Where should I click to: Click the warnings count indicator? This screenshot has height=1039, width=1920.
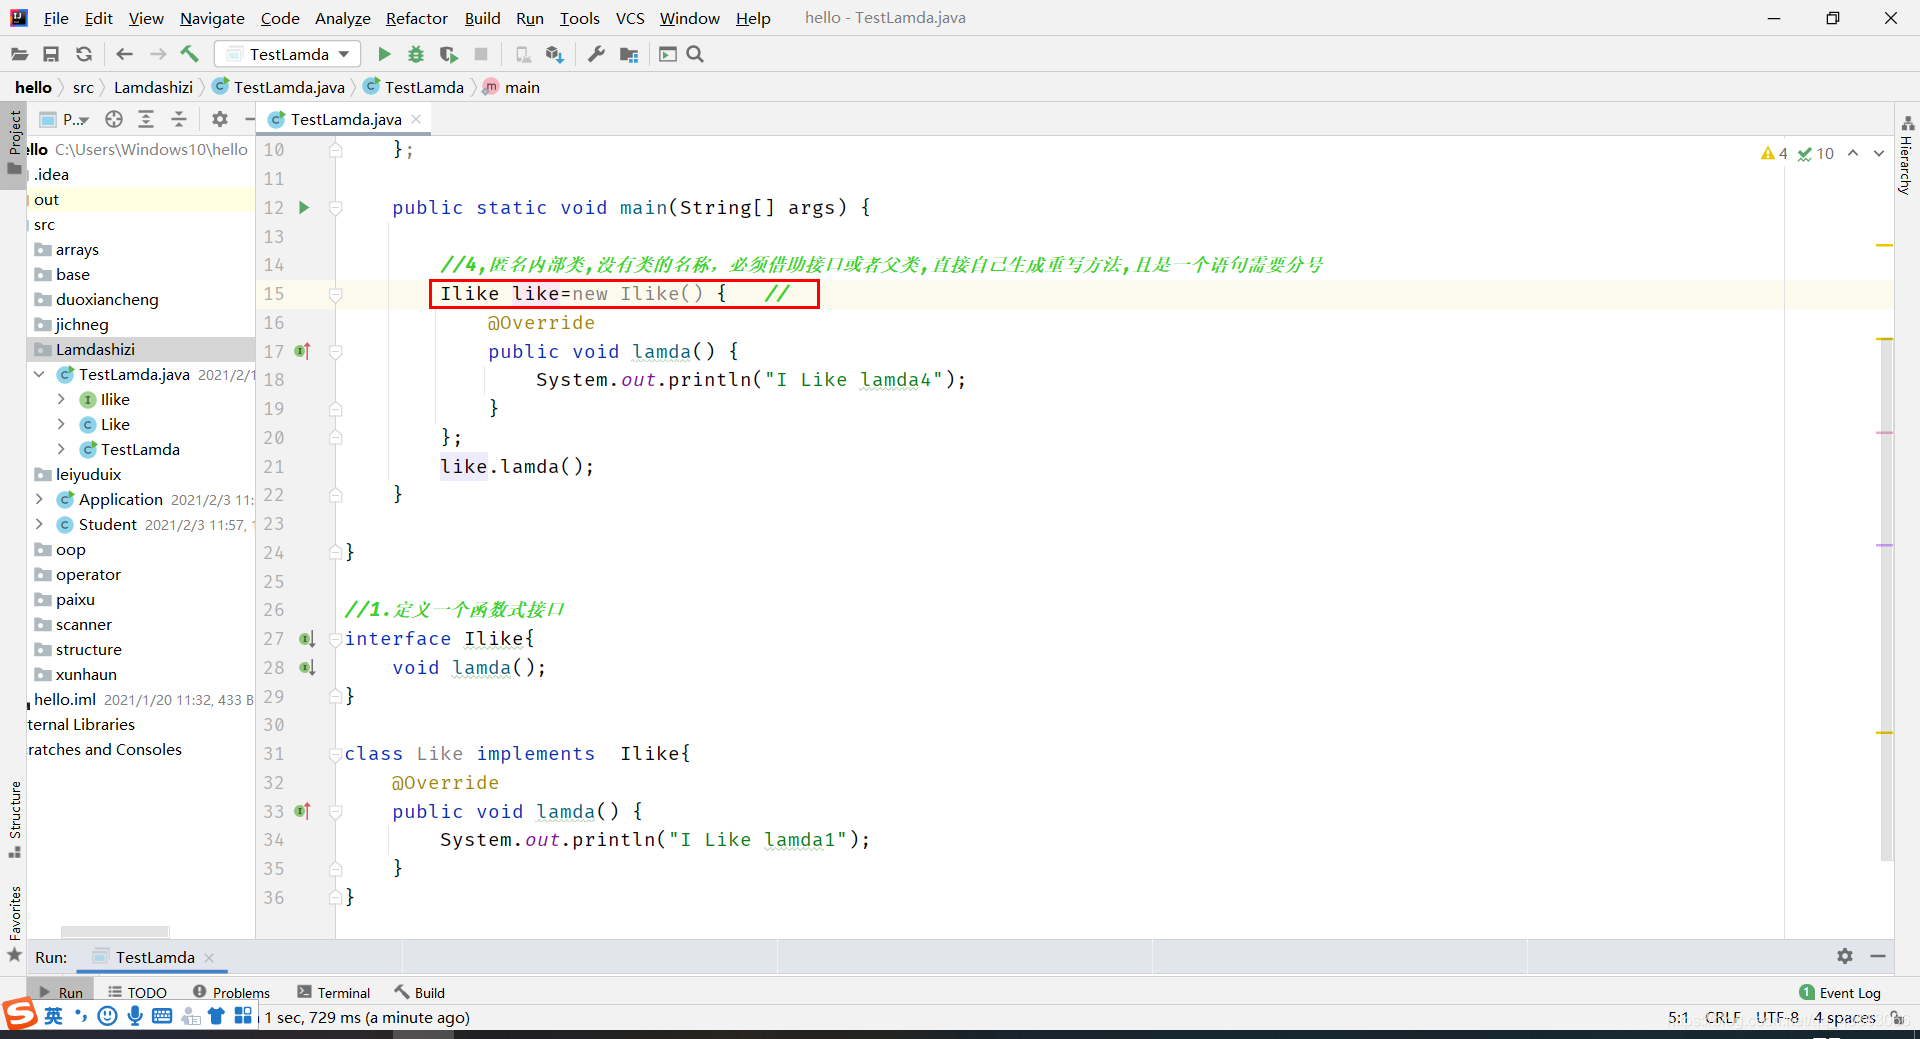(x=1775, y=153)
